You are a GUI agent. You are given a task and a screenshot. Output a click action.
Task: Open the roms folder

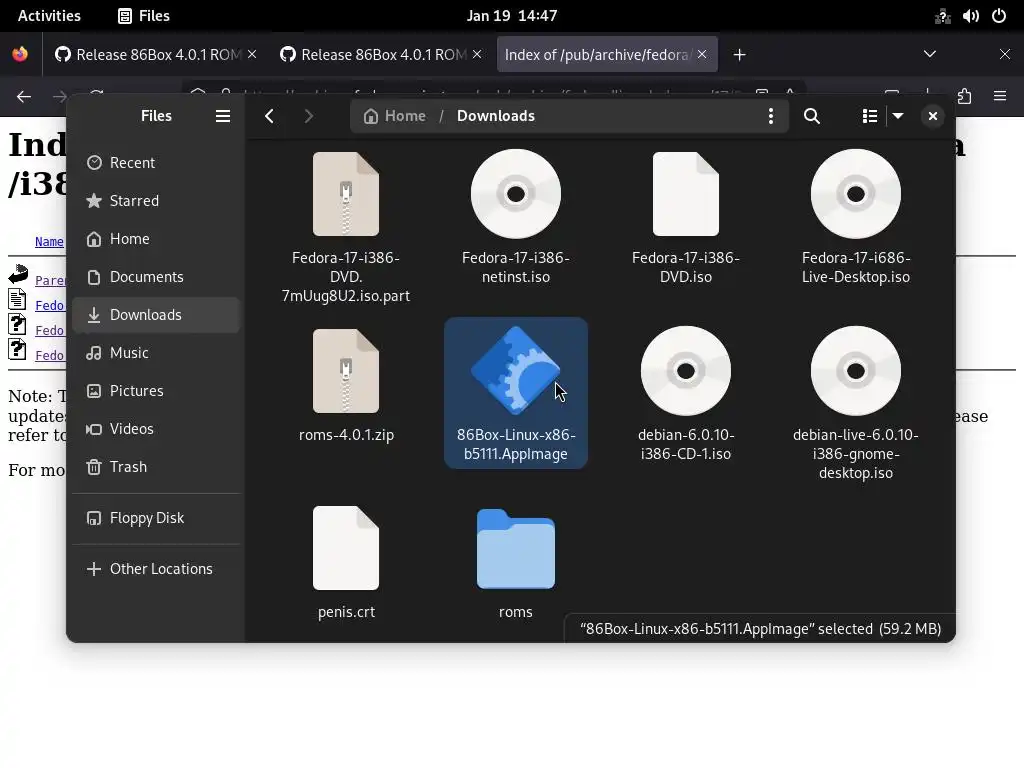516,562
